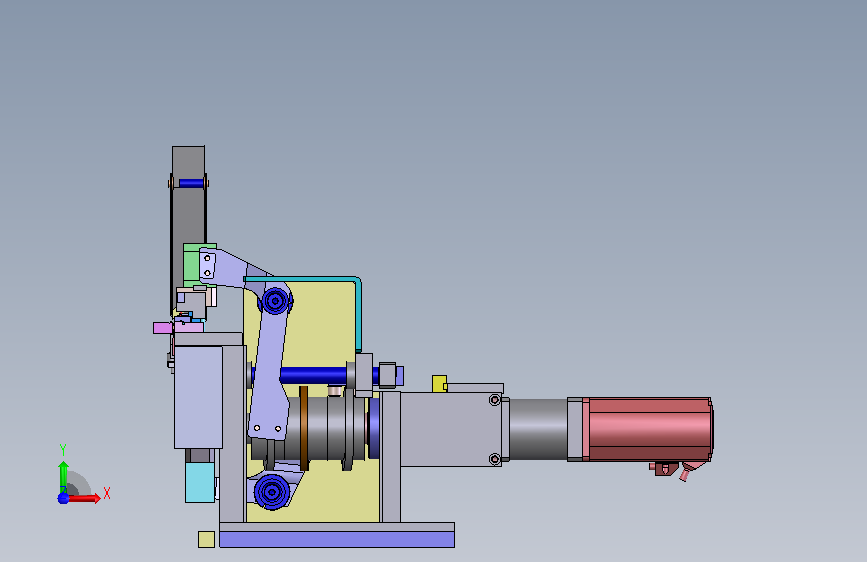Select the blue horizontal shaft
Viewport: 867px width, 562px height.
pyautogui.click(x=313, y=376)
